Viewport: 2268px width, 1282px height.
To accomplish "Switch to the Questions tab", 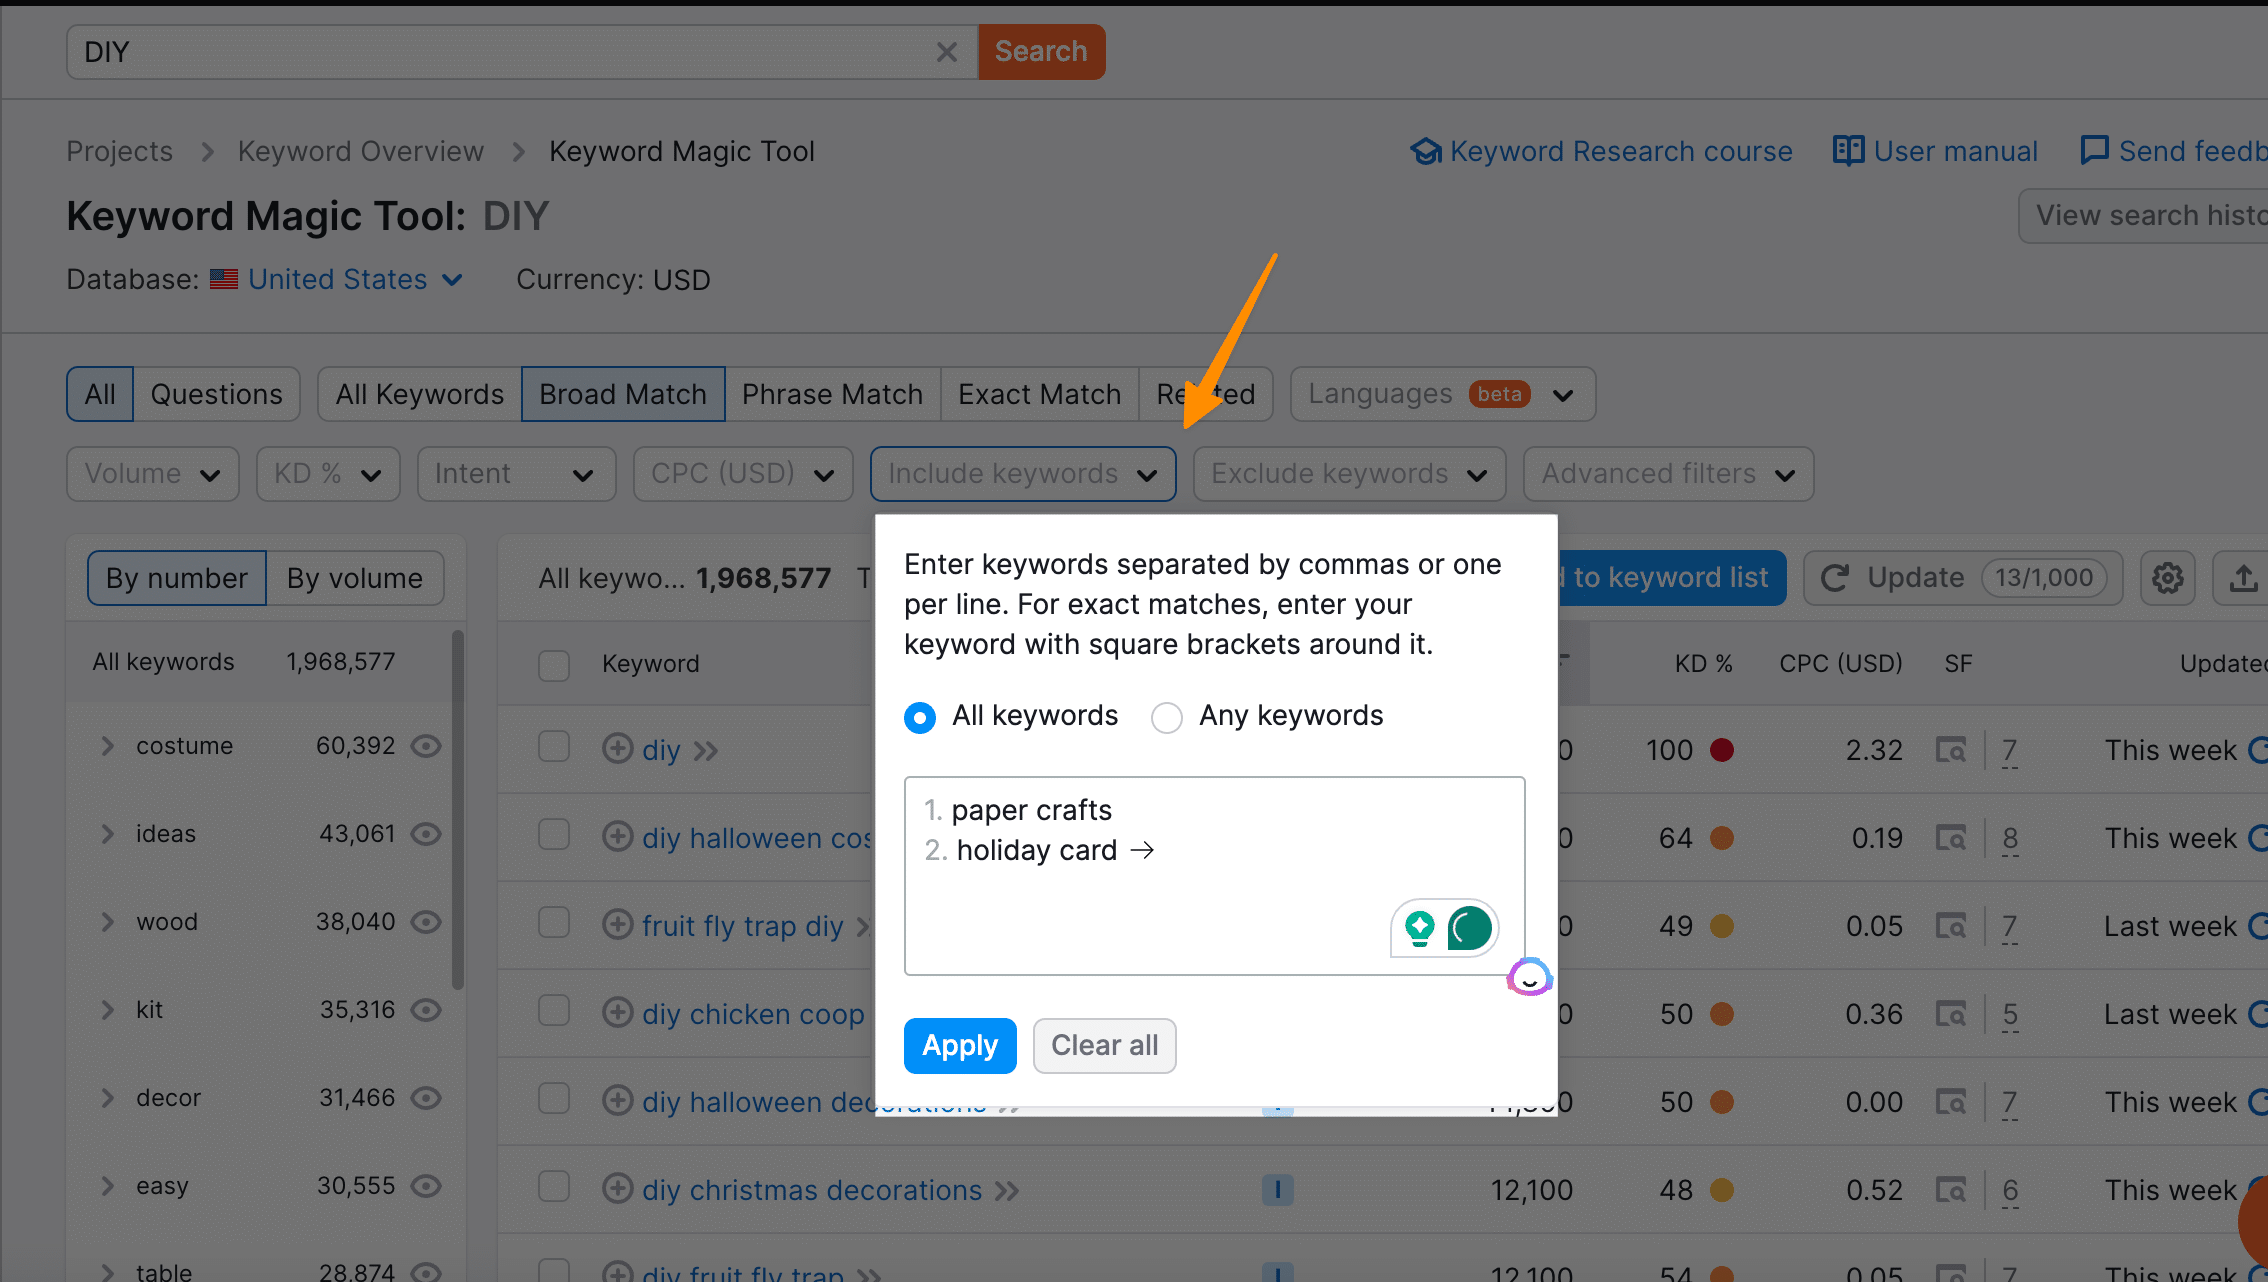I will pos(215,394).
